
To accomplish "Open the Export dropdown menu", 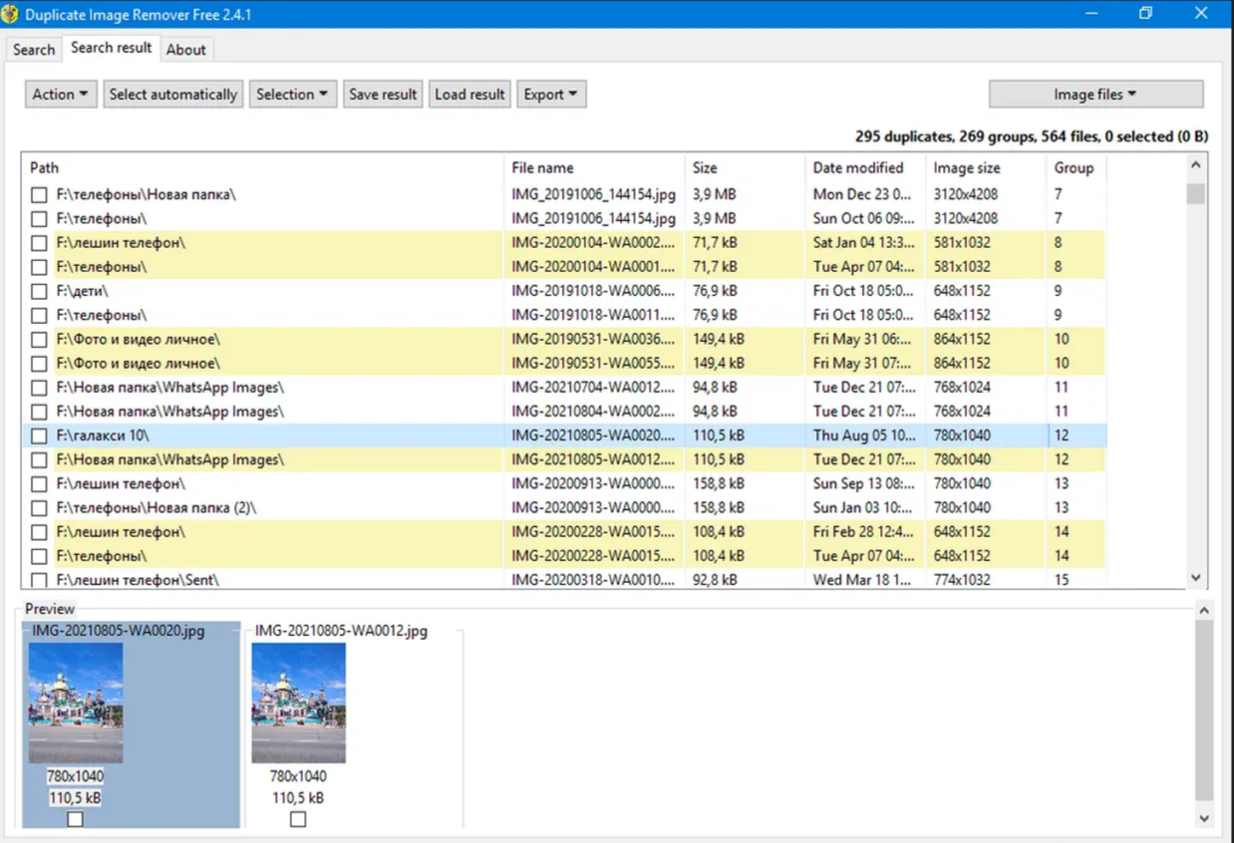I will coord(551,94).
